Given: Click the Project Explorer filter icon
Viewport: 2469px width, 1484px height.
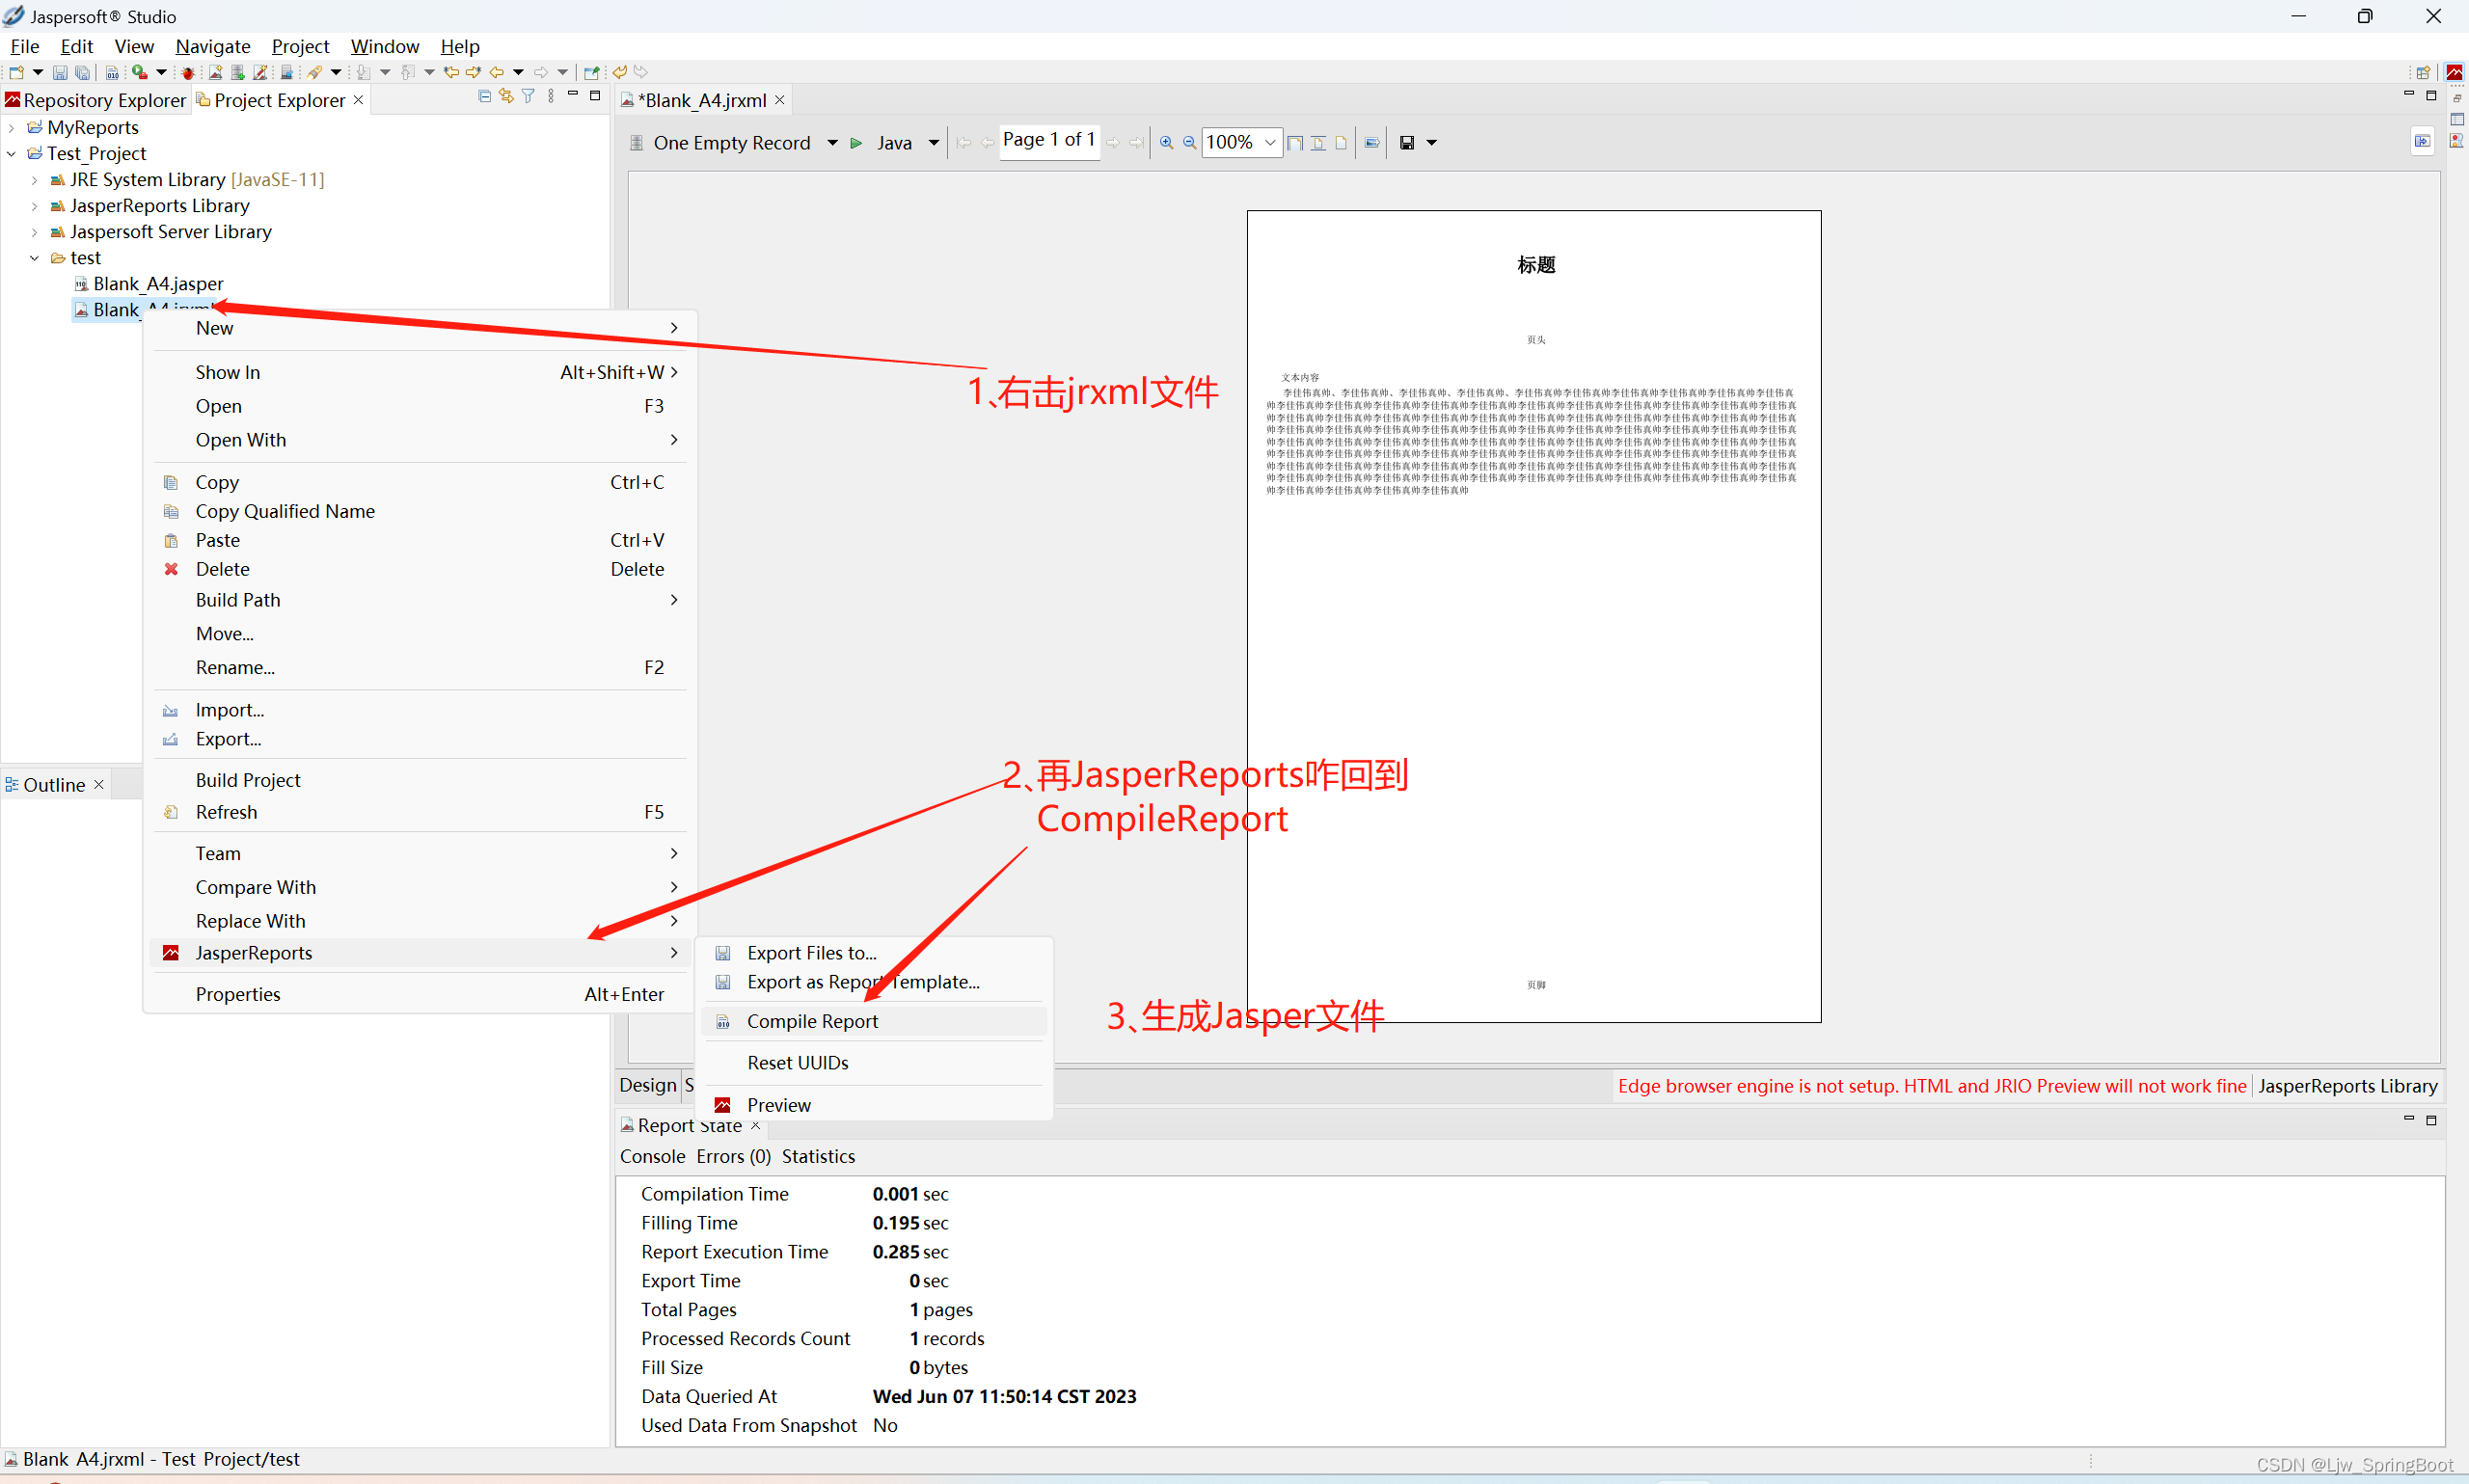Looking at the screenshot, I should [528, 96].
